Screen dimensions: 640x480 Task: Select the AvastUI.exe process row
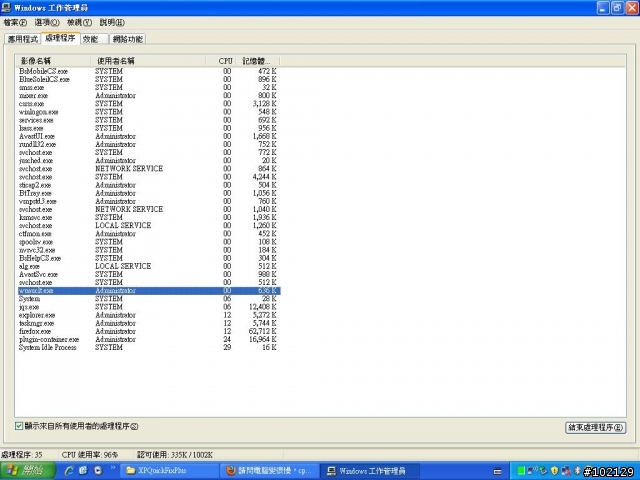click(148, 136)
